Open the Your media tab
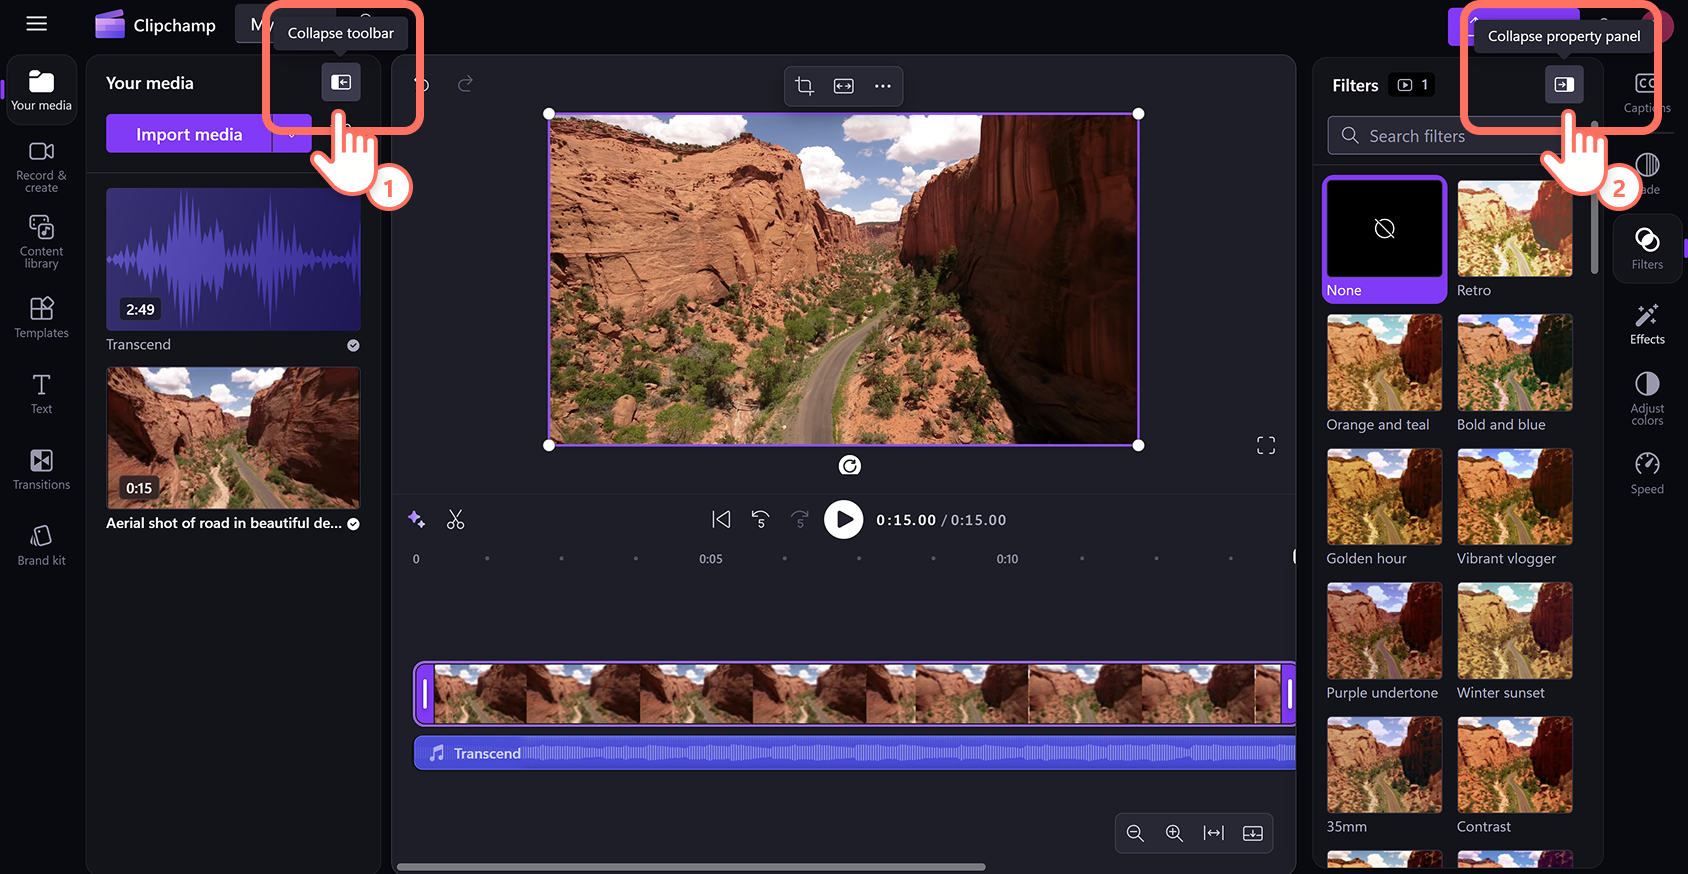 (41, 90)
